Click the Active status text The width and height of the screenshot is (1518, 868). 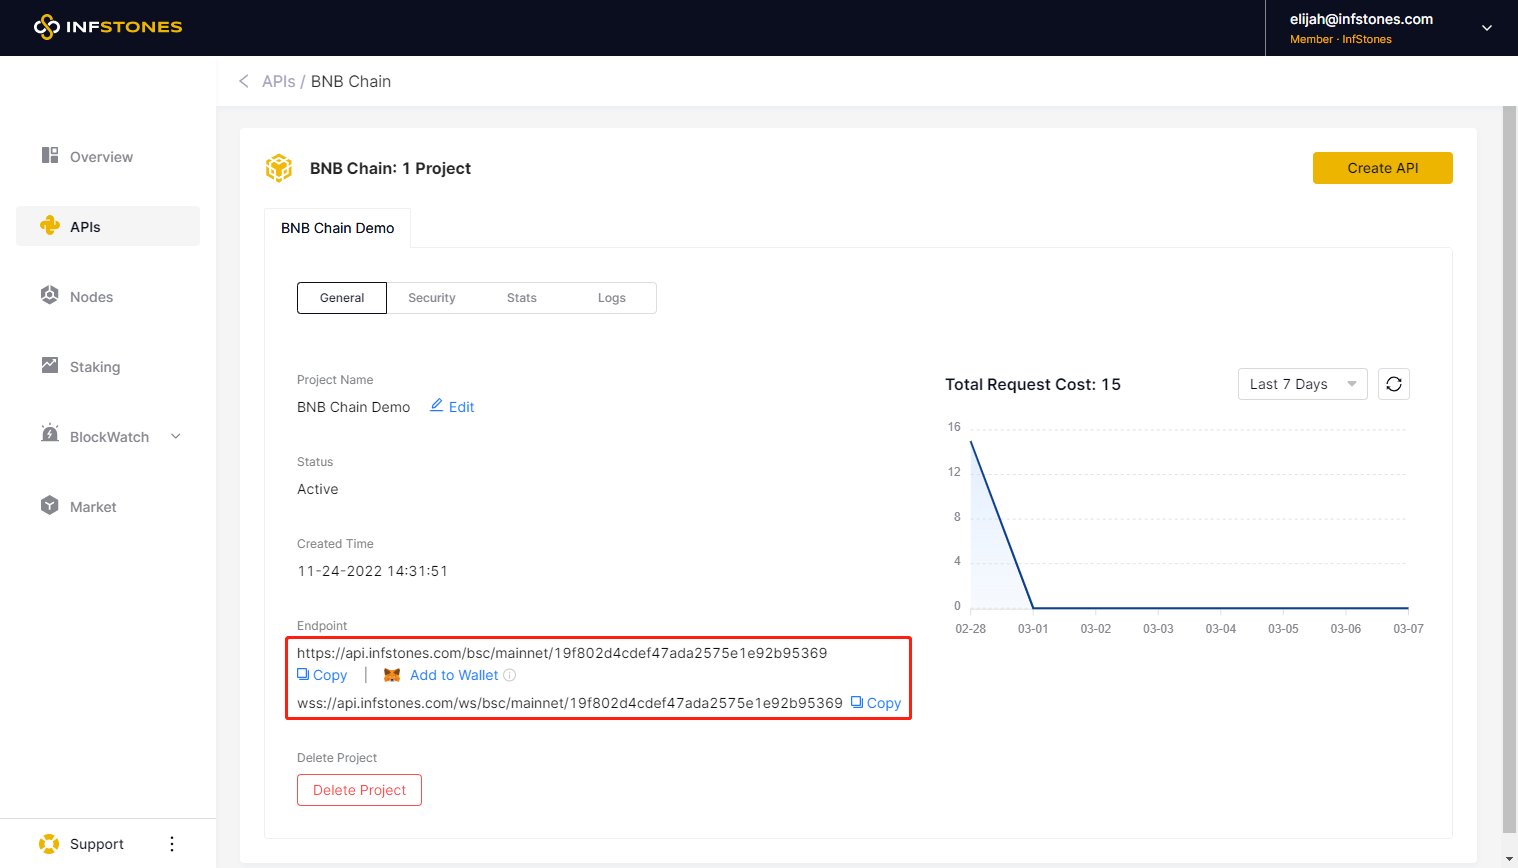coord(318,489)
